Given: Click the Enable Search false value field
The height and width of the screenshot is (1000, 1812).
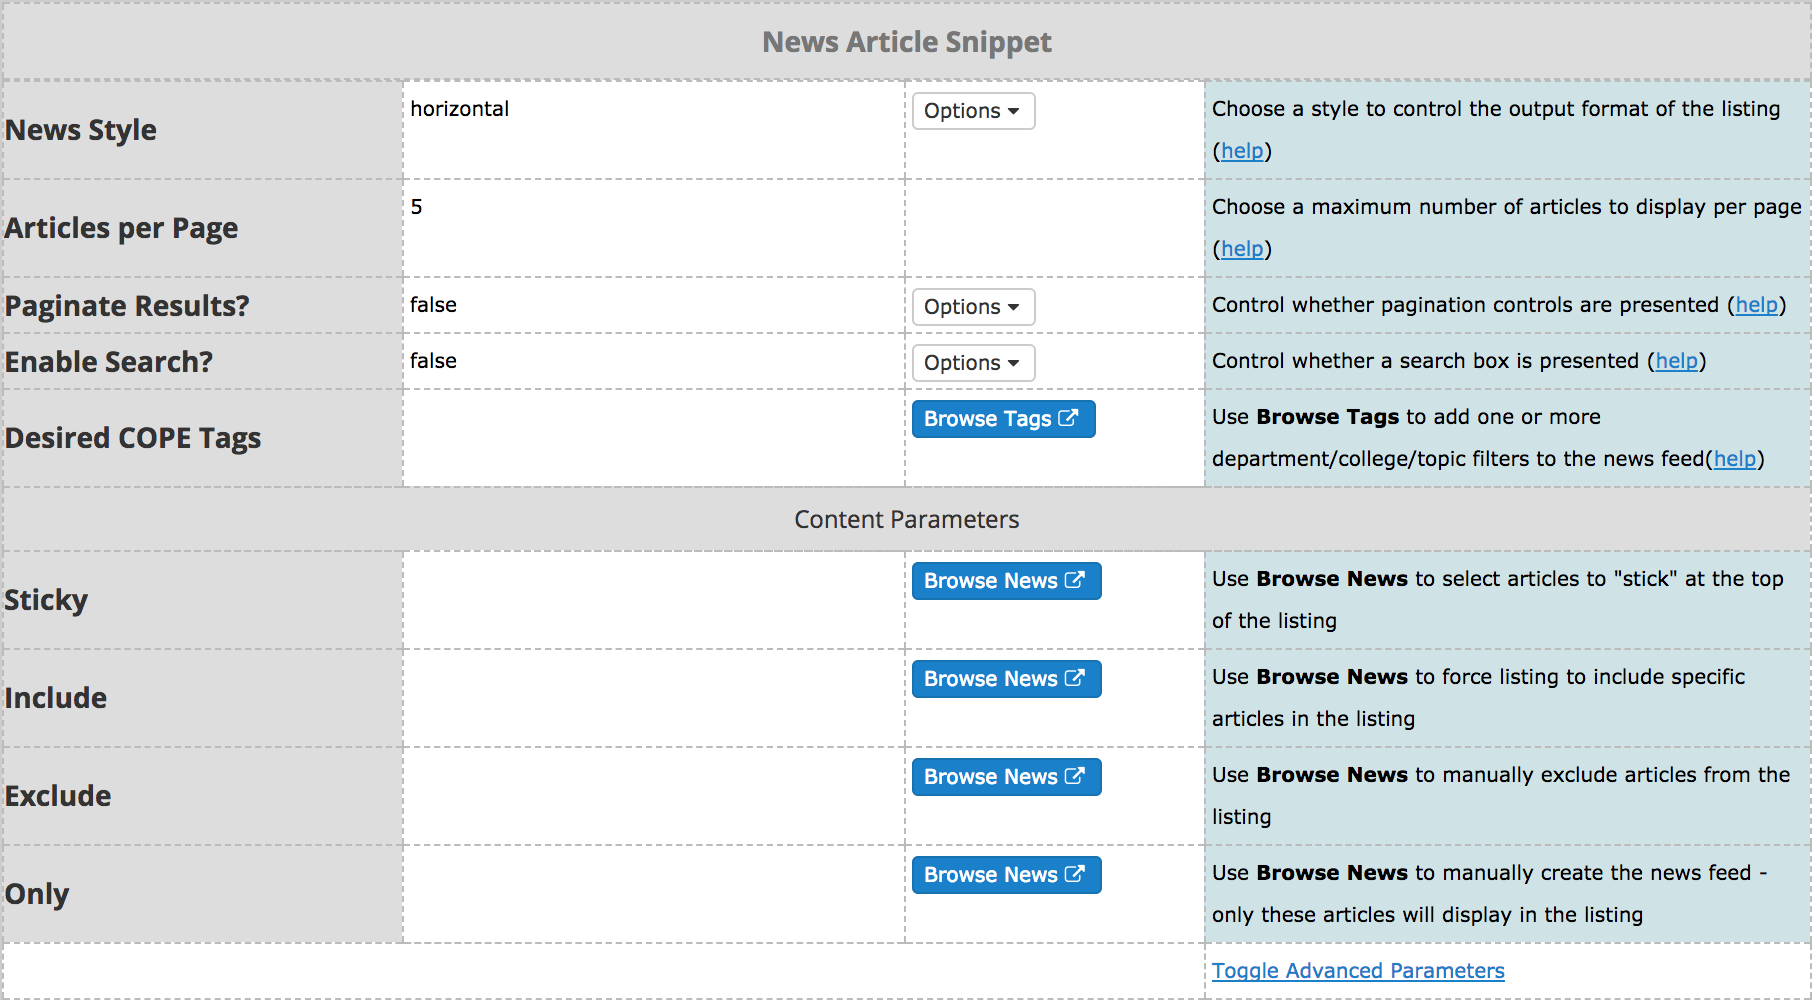Looking at the screenshot, I should pyautogui.click(x=653, y=361).
